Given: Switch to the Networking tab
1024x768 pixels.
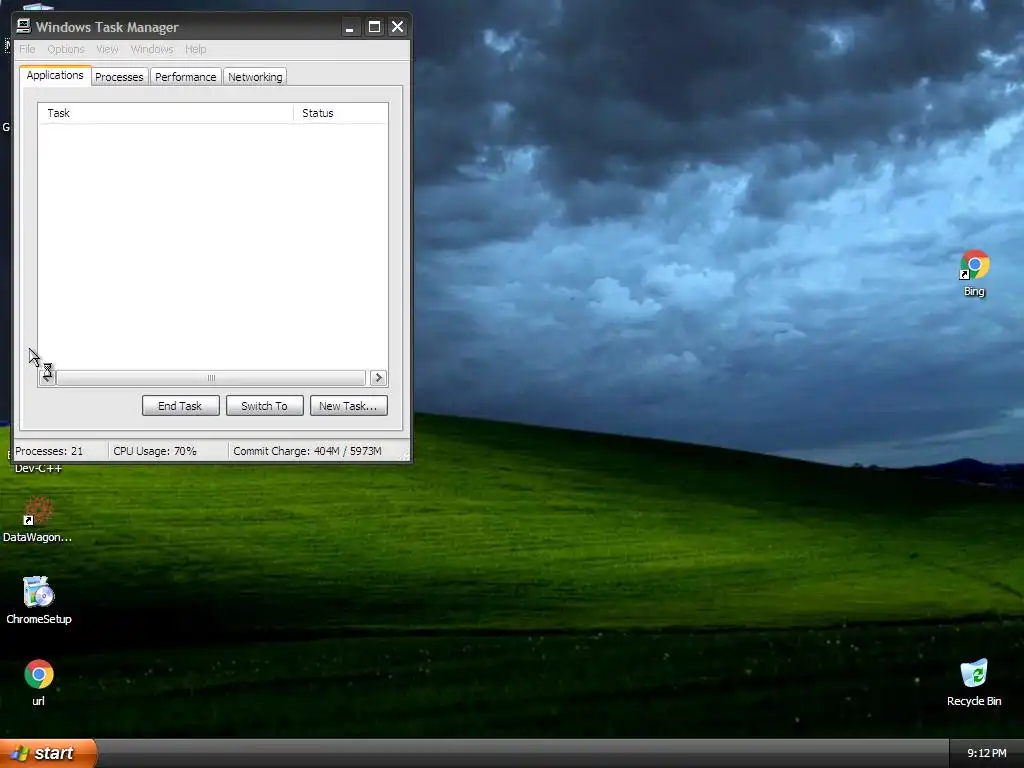Looking at the screenshot, I should pos(255,77).
